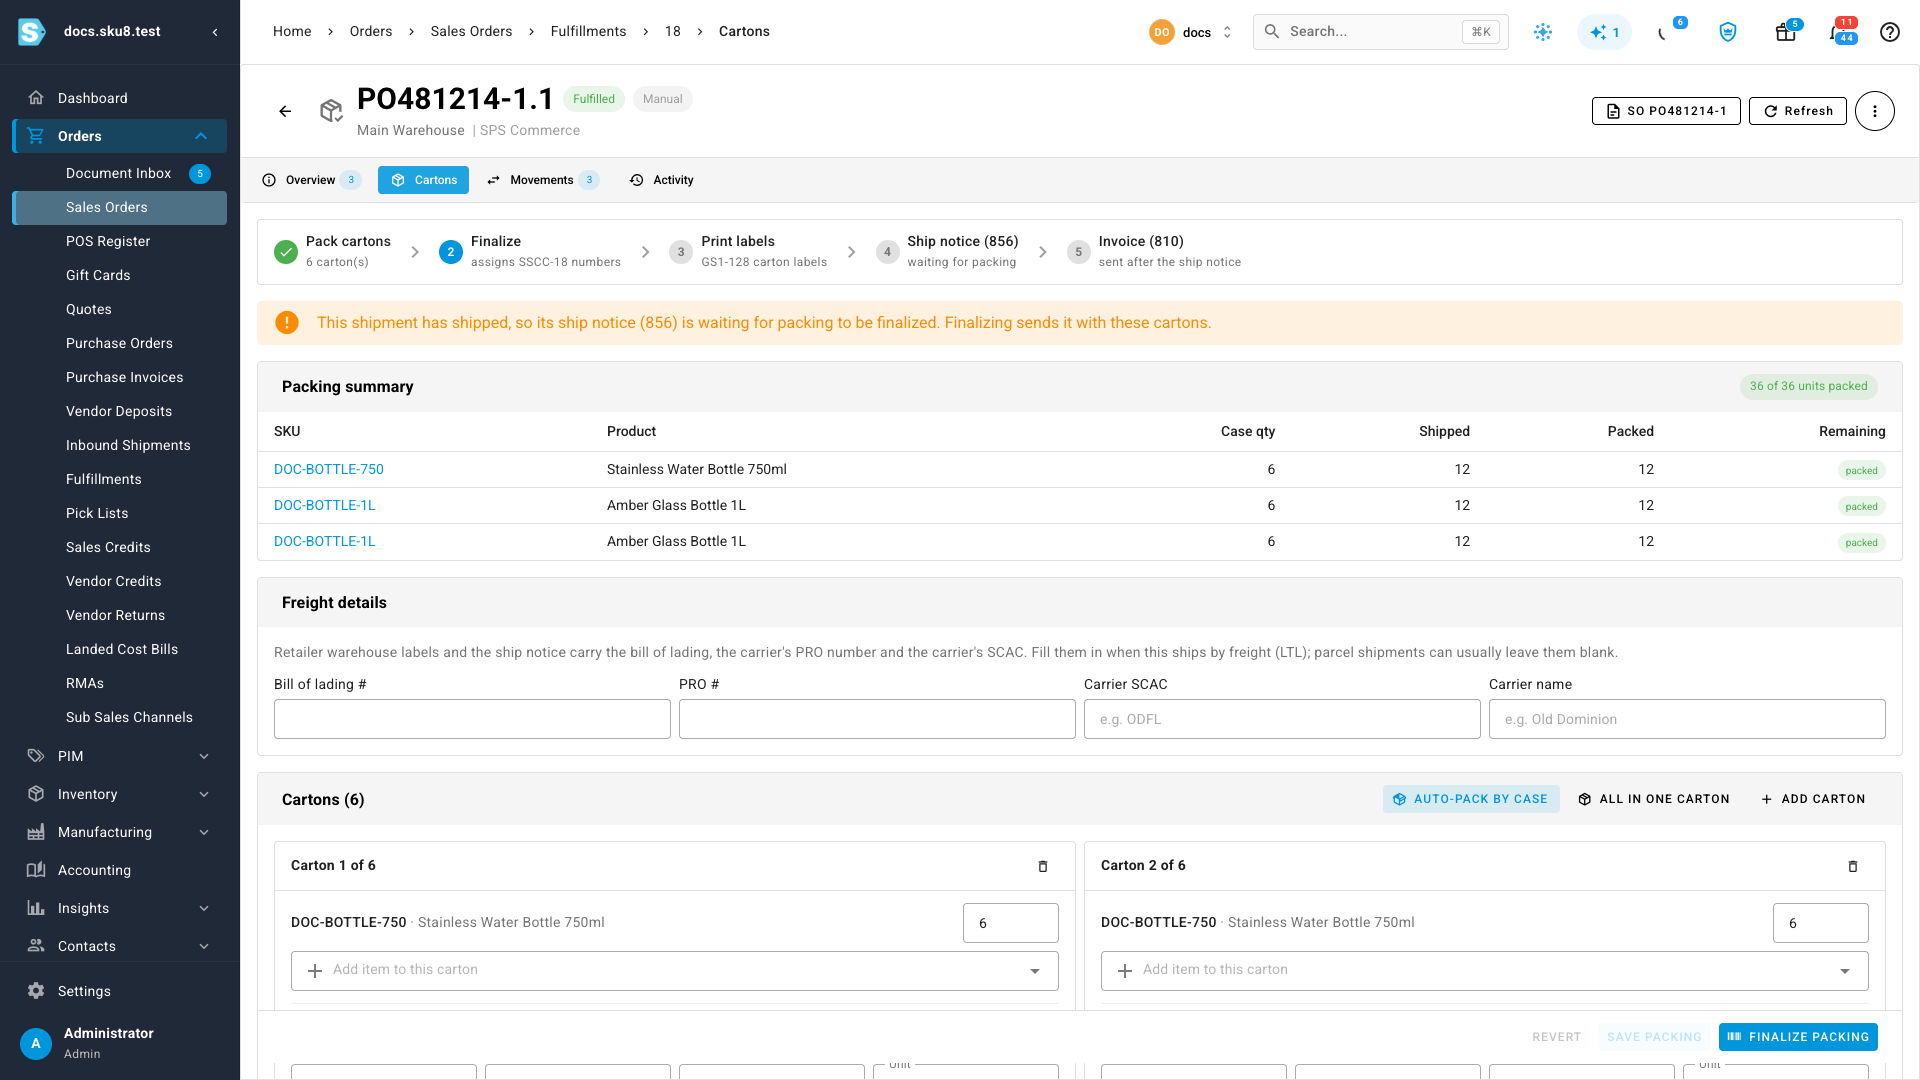Click the PRO # input field

click(877, 719)
